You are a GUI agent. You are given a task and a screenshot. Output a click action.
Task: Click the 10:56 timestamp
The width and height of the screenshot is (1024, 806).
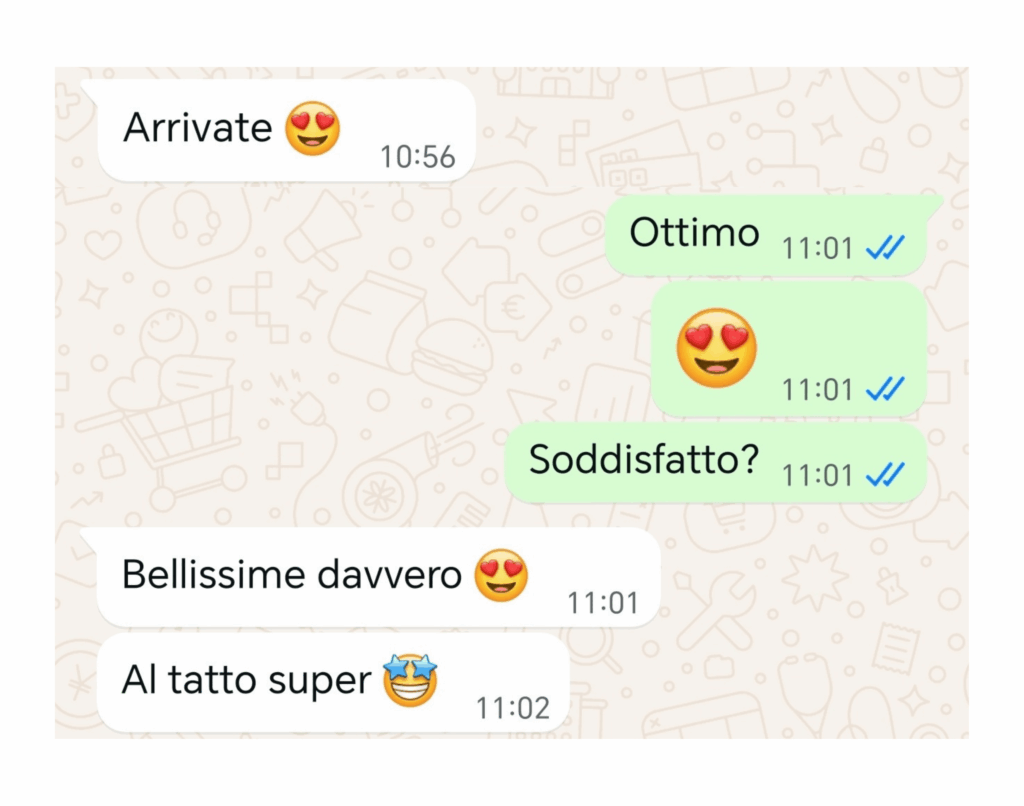pos(417,157)
